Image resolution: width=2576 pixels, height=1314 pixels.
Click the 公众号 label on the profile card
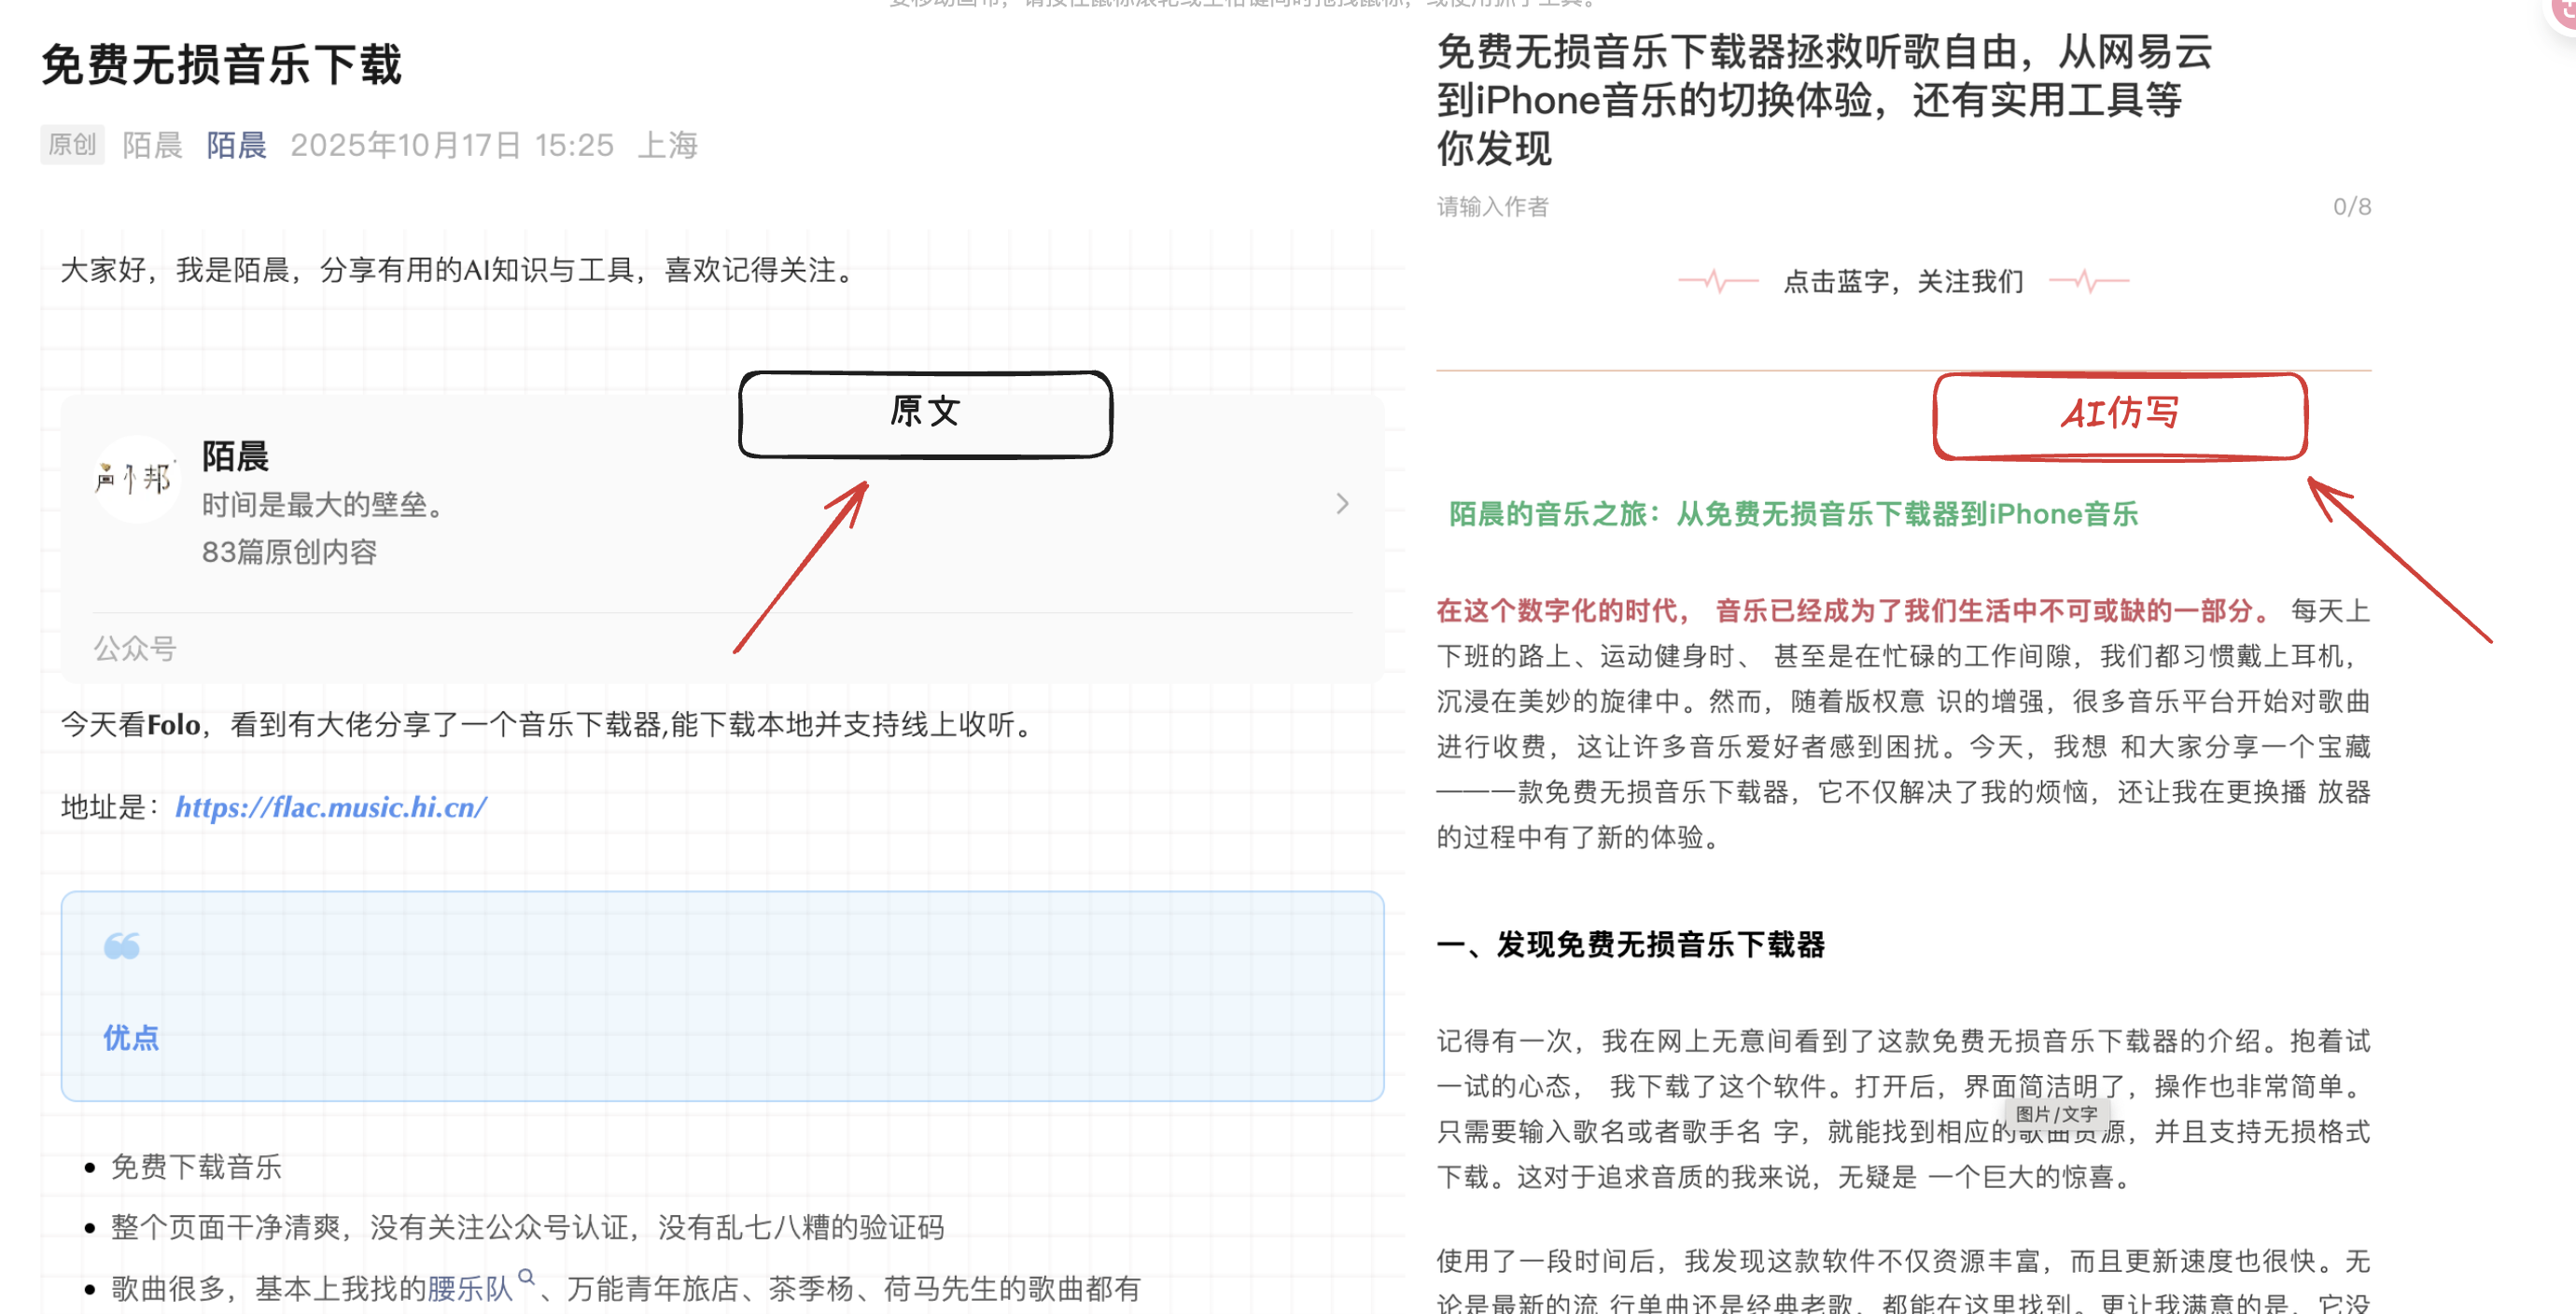coord(135,649)
